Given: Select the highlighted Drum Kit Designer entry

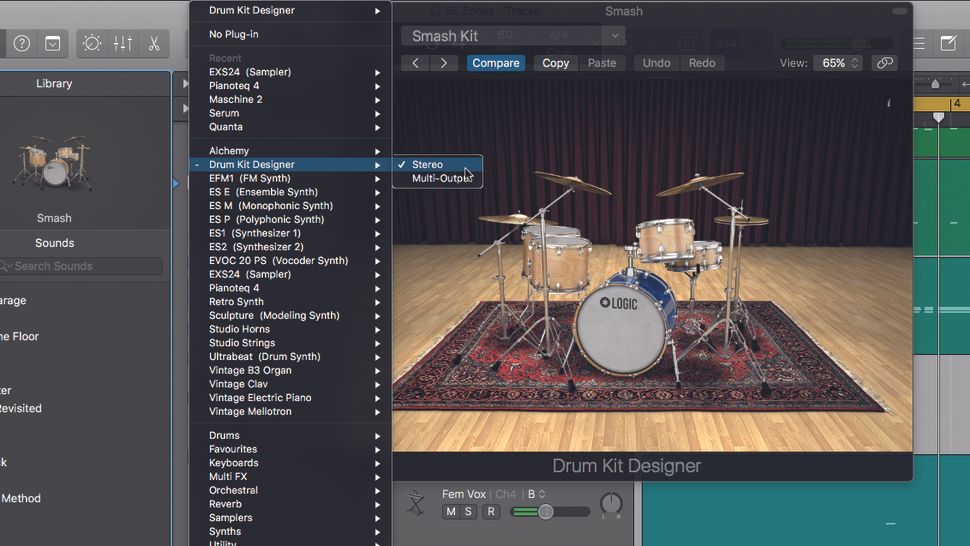Looking at the screenshot, I should coord(290,164).
